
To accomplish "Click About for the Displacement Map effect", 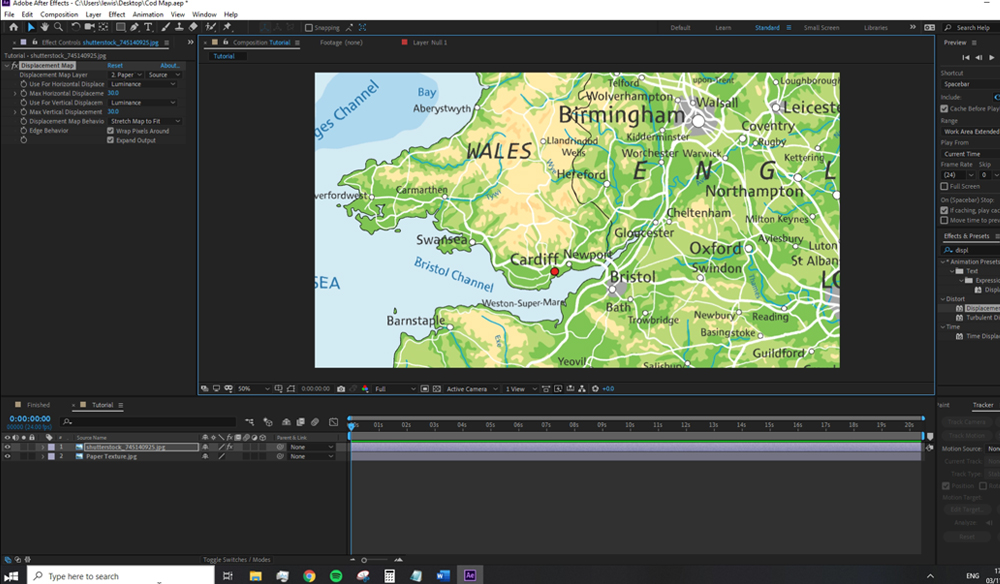I will (170, 66).
